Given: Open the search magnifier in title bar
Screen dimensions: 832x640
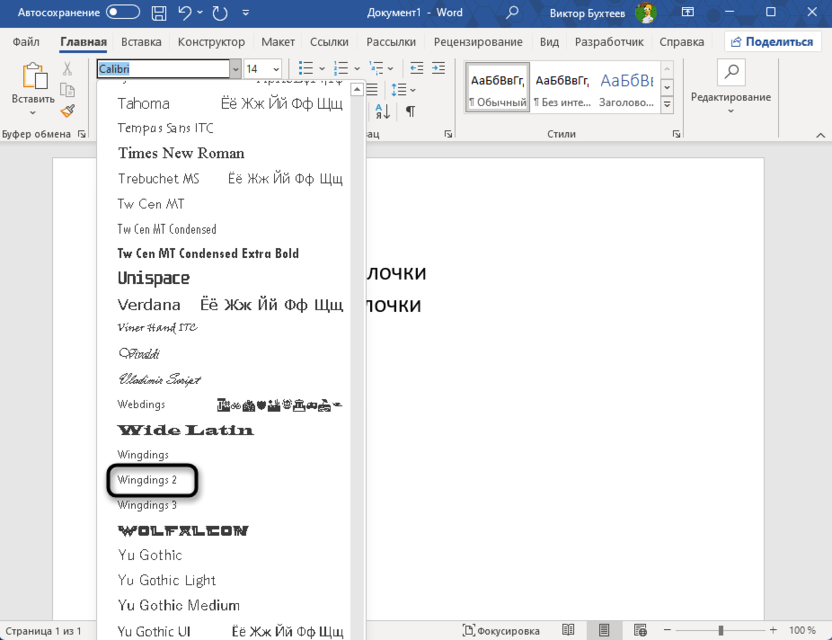Looking at the screenshot, I should click(511, 13).
